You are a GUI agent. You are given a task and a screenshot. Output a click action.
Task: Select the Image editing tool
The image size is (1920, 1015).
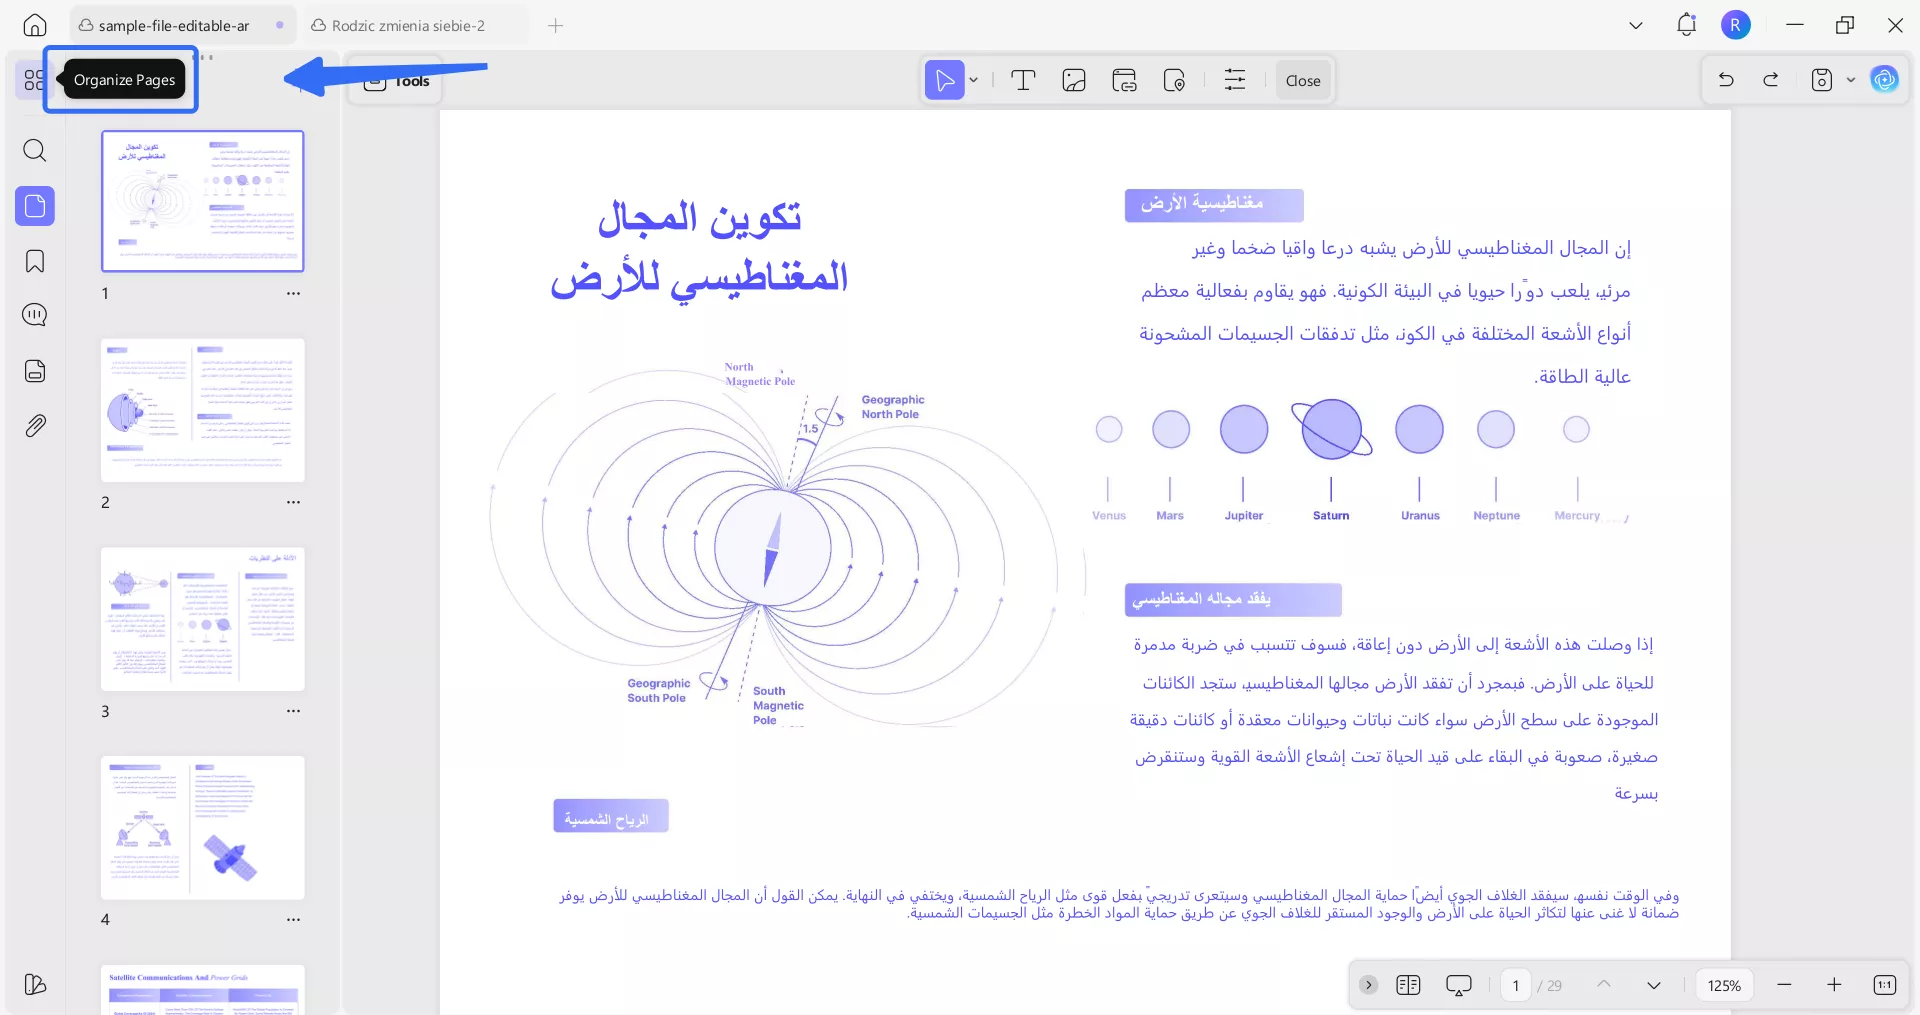tap(1074, 80)
